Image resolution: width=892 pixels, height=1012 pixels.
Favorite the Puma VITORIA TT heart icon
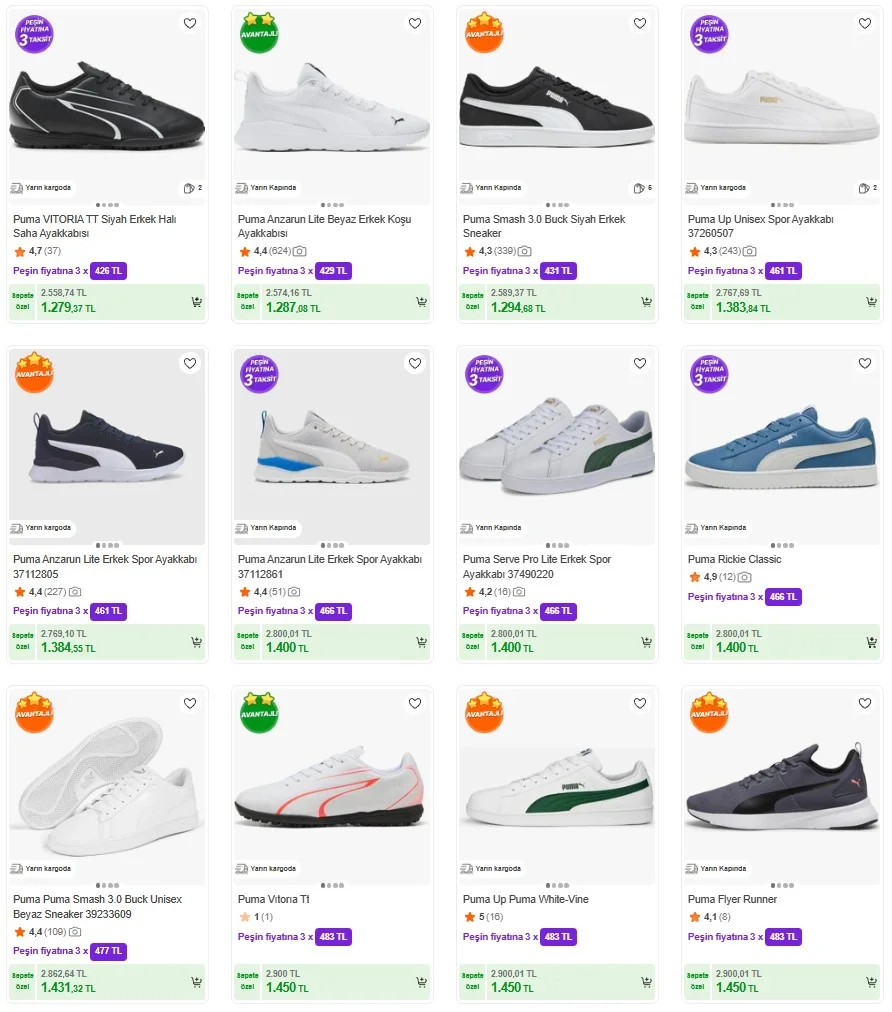190,23
